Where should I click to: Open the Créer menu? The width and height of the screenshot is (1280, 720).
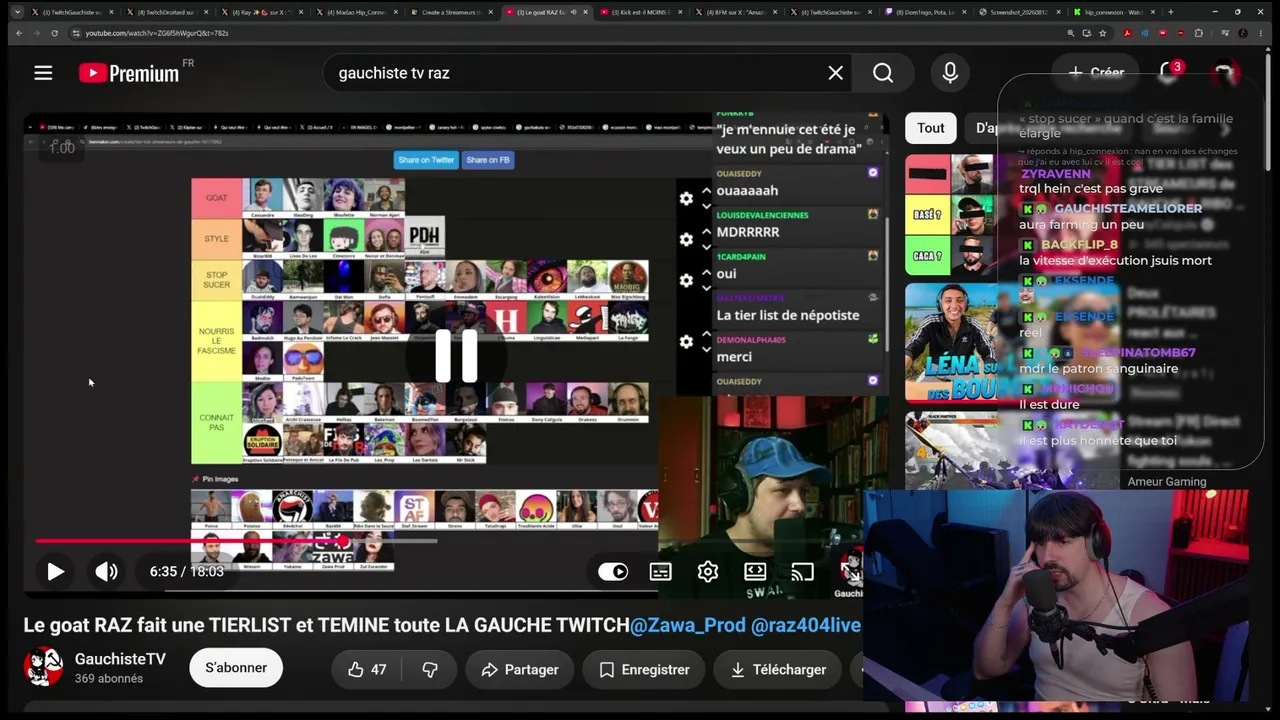coord(1096,72)
